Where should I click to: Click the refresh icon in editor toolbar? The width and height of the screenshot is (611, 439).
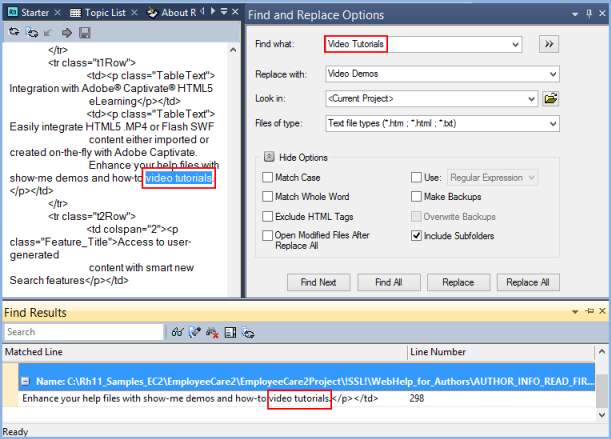(11, 34)
